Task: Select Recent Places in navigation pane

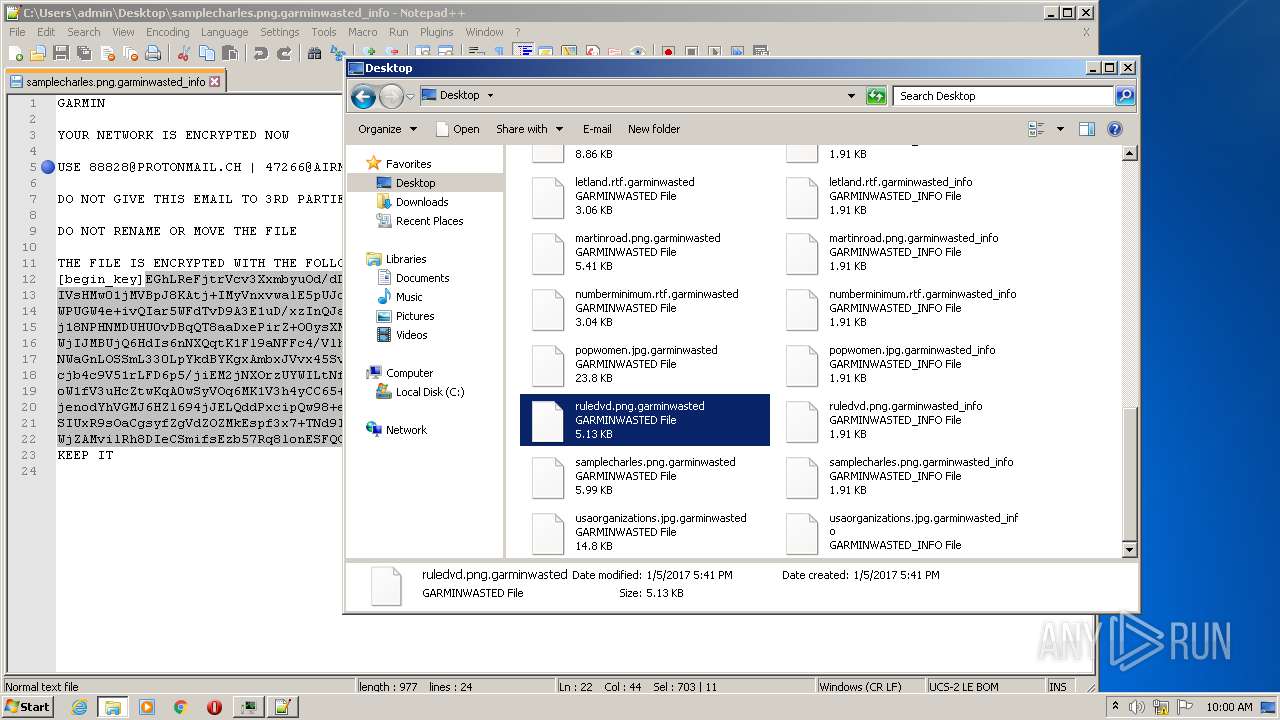Action: pyautogui.click(x=429, y=221)
